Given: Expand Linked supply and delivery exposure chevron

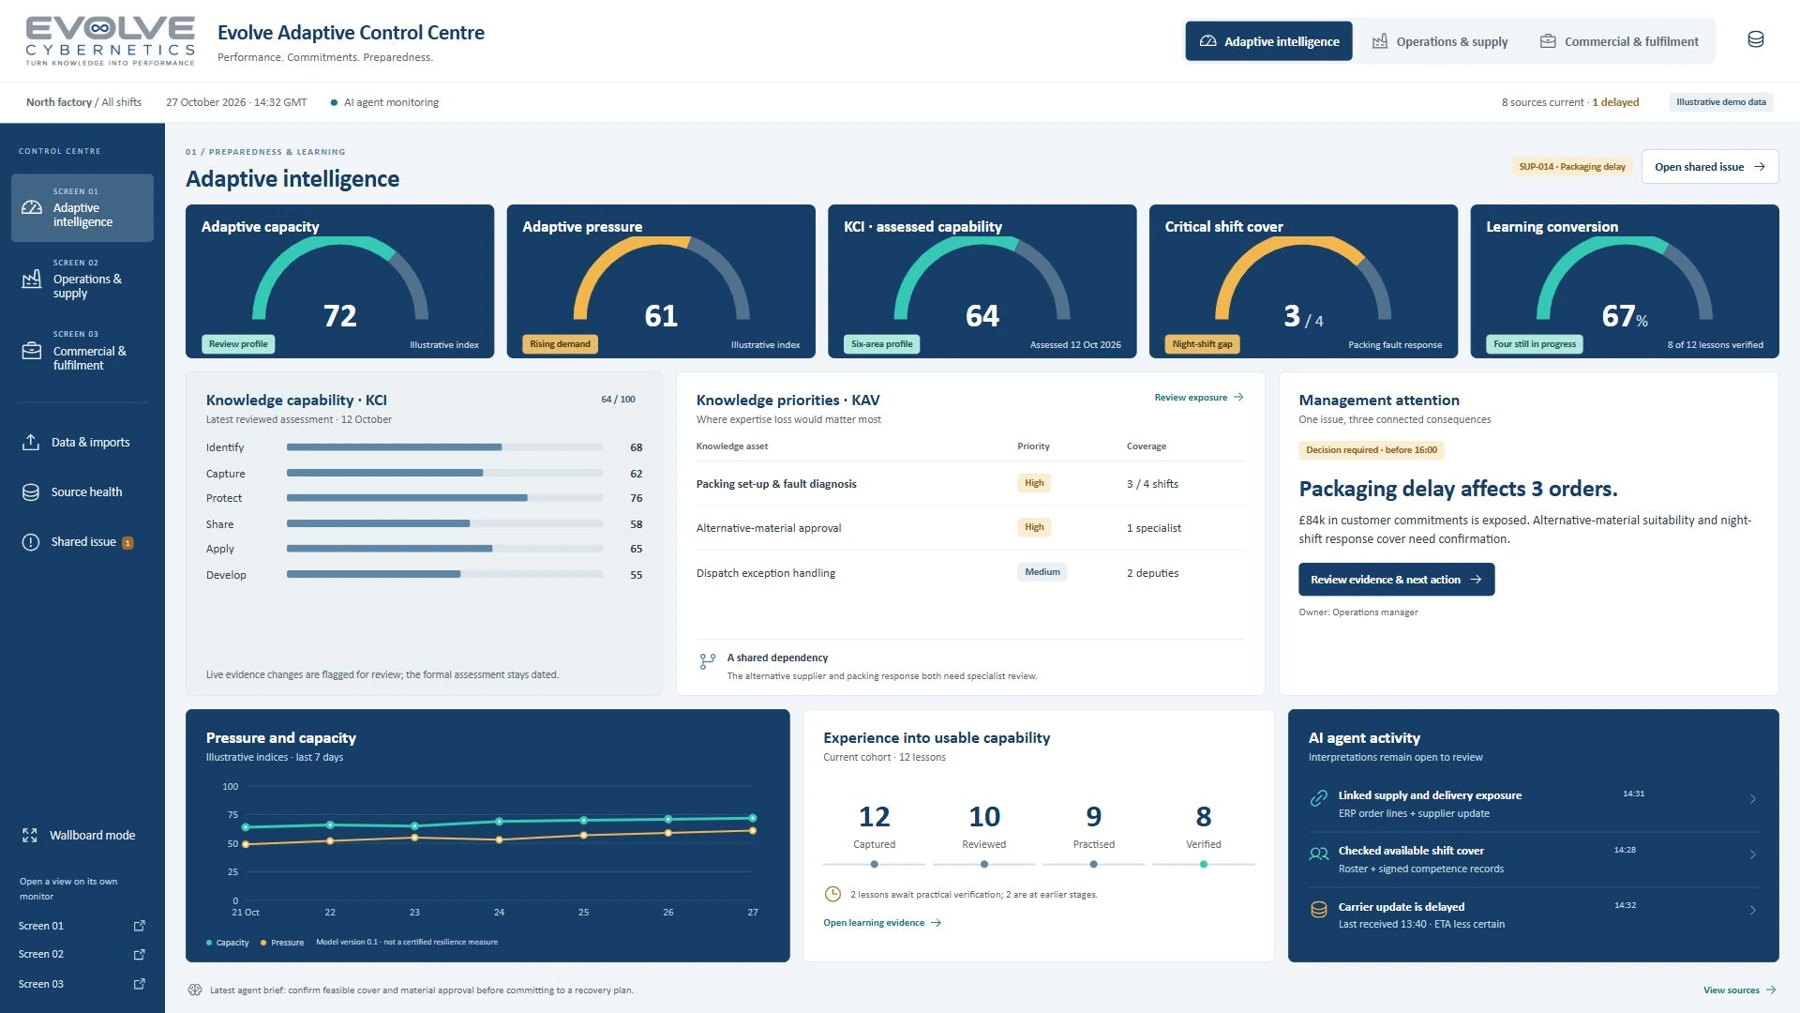Looking at the screenshot, I should 1752,799.
